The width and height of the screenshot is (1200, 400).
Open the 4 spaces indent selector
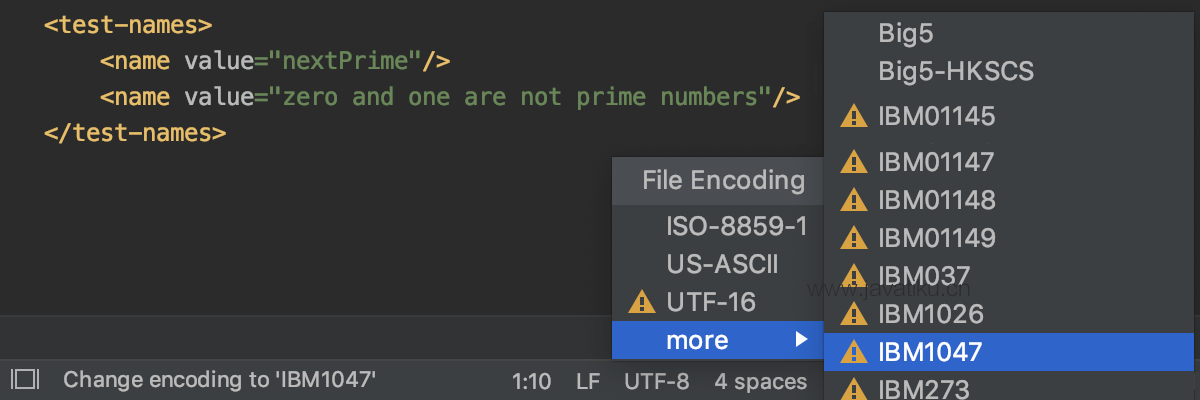tap(760, 381)
